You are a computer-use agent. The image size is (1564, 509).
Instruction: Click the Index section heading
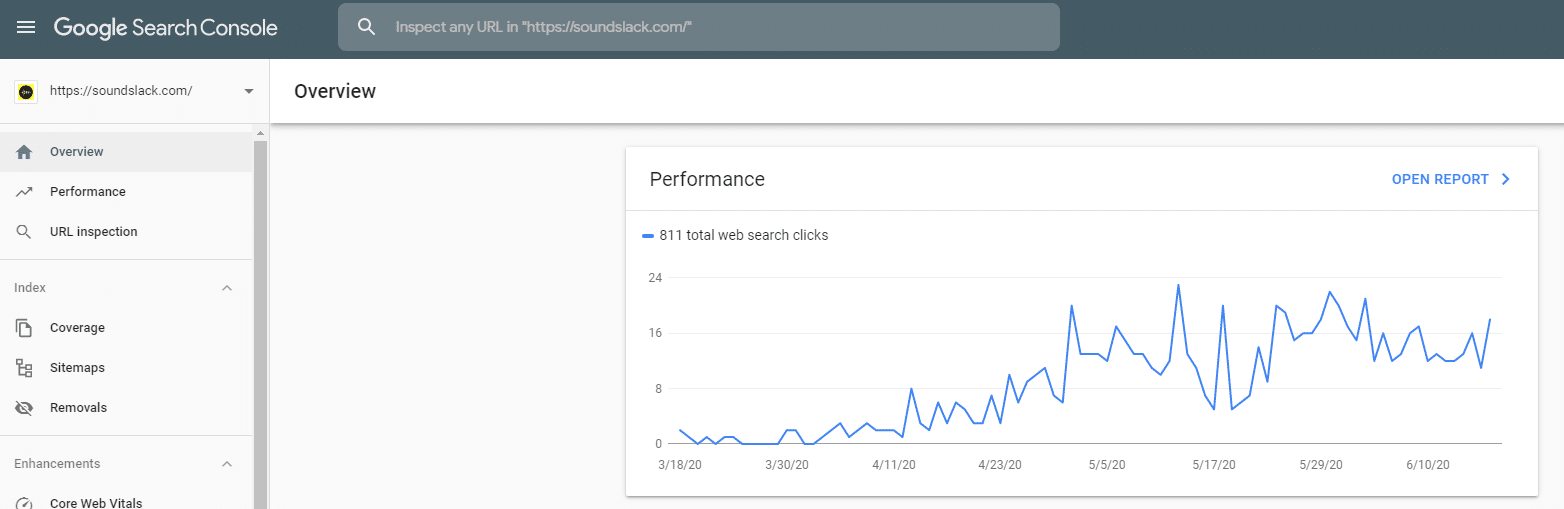[30, 288]
